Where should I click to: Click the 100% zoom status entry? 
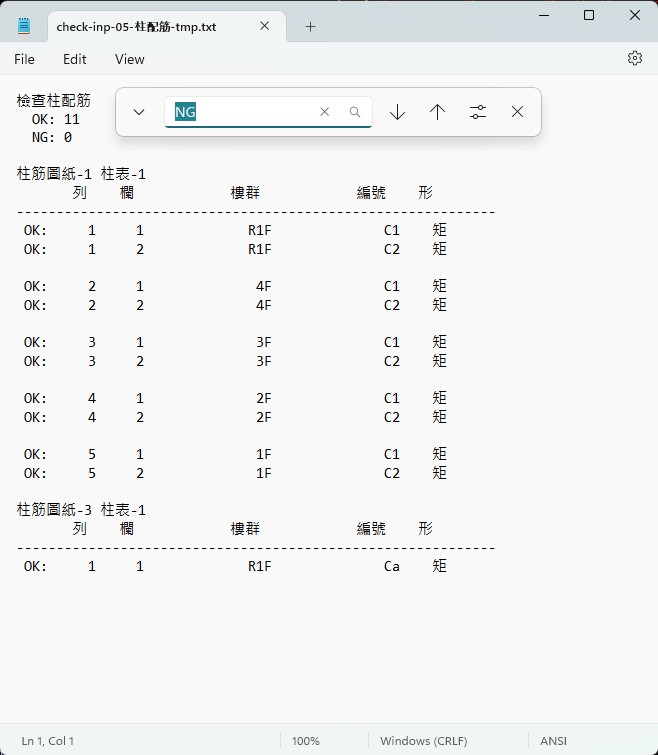[x=305, y=741]
